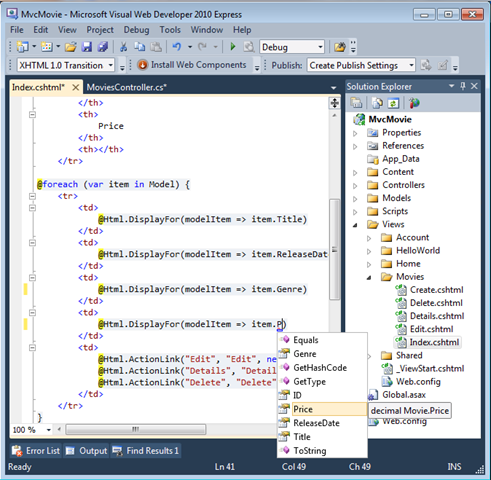Screen dimensions: 491x480
Task: Click Refresh icon in Solution Explorer toolbar
Action: coord(393,103)
